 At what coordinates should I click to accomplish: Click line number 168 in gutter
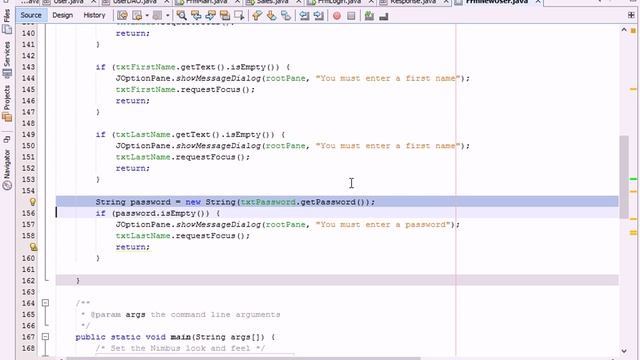[29, 348]
